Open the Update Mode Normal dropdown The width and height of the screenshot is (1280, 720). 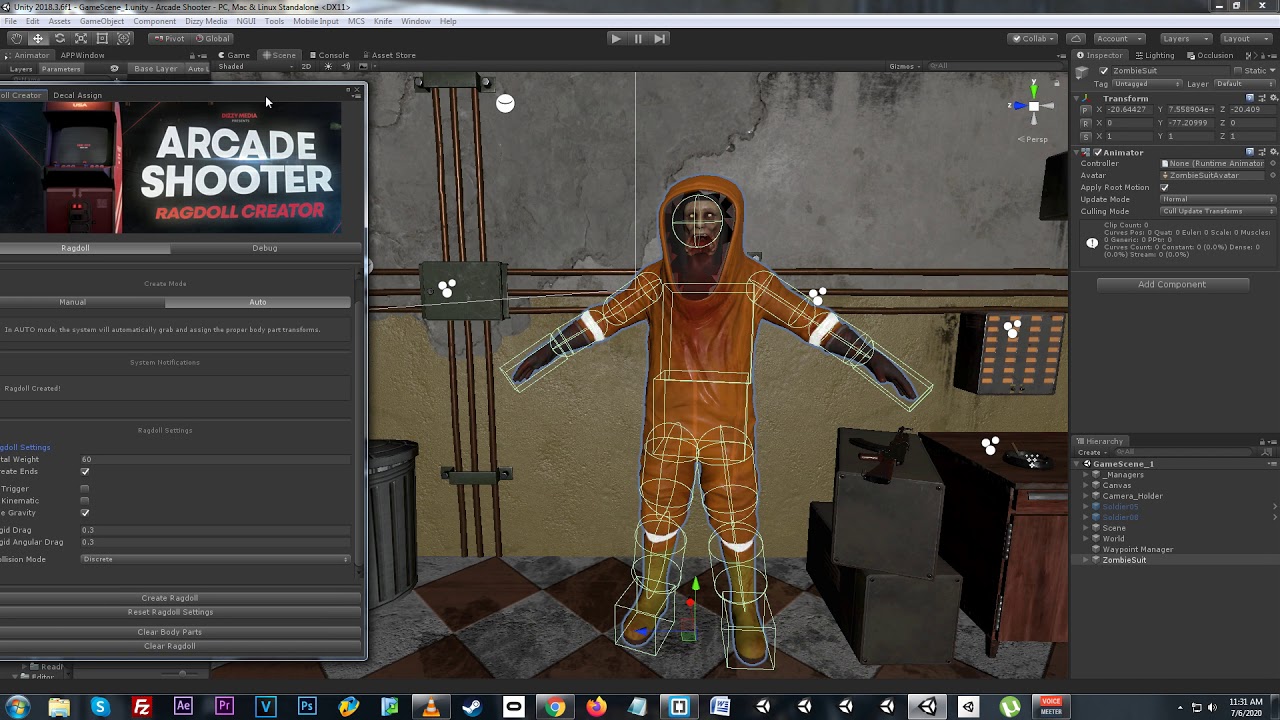(x=1218, y=199)
